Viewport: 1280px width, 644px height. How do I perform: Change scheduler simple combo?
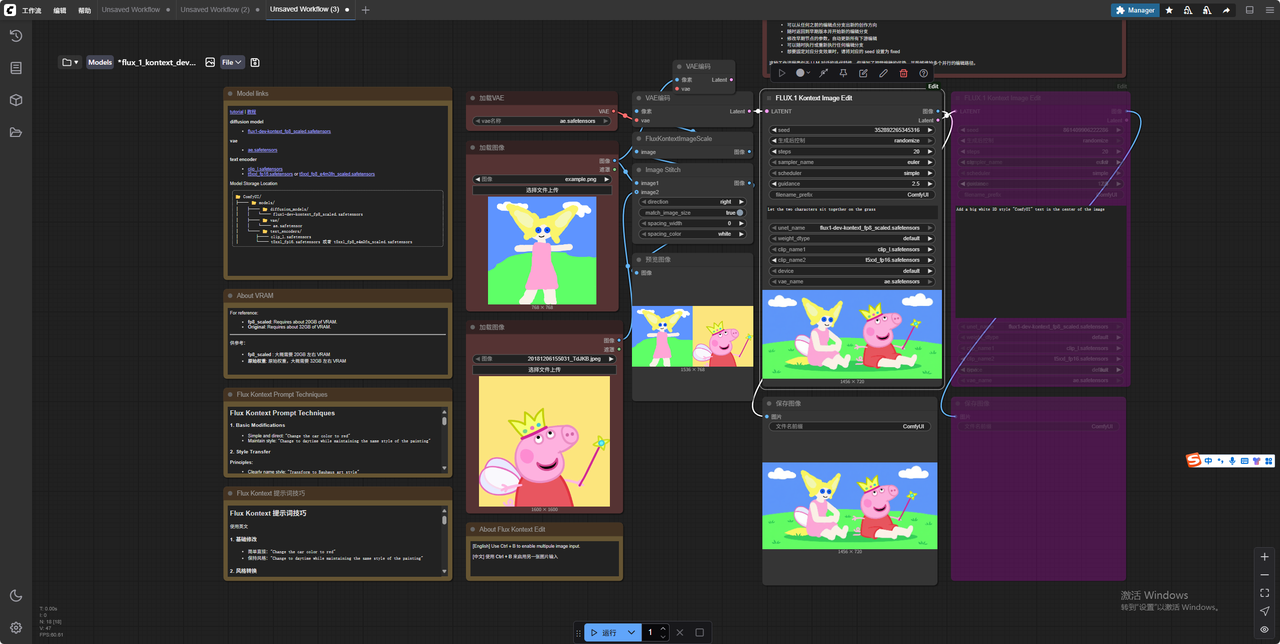click(x=854, y=173)
